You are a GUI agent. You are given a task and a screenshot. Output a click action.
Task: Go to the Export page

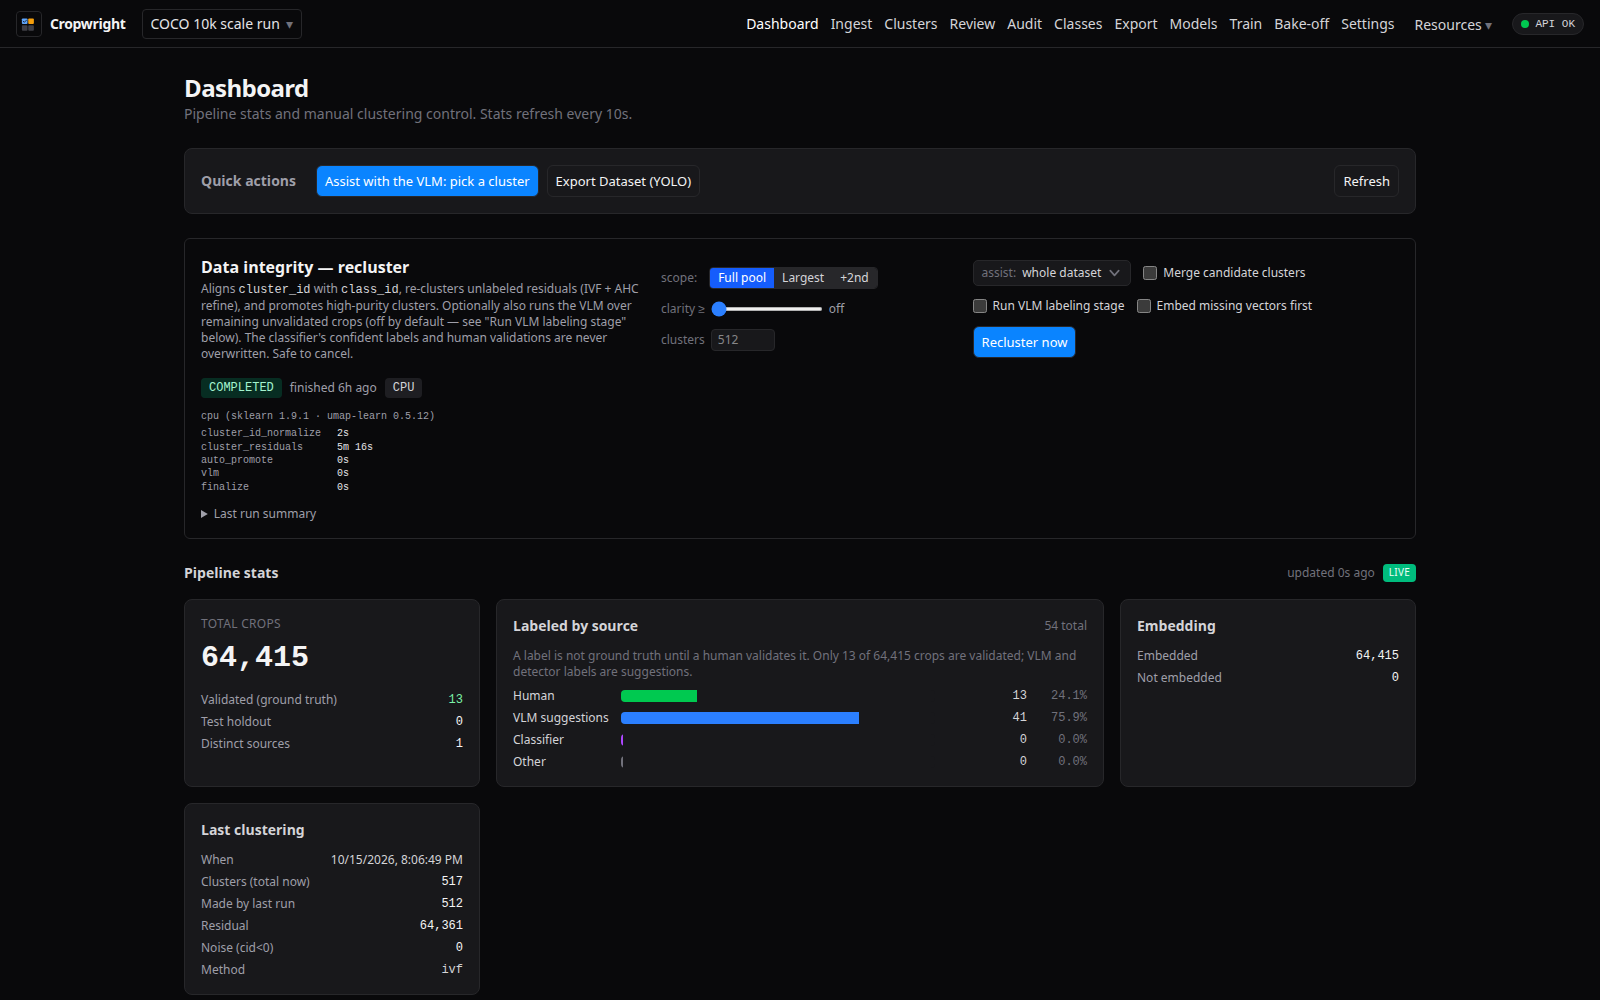tap(1136, 24)
